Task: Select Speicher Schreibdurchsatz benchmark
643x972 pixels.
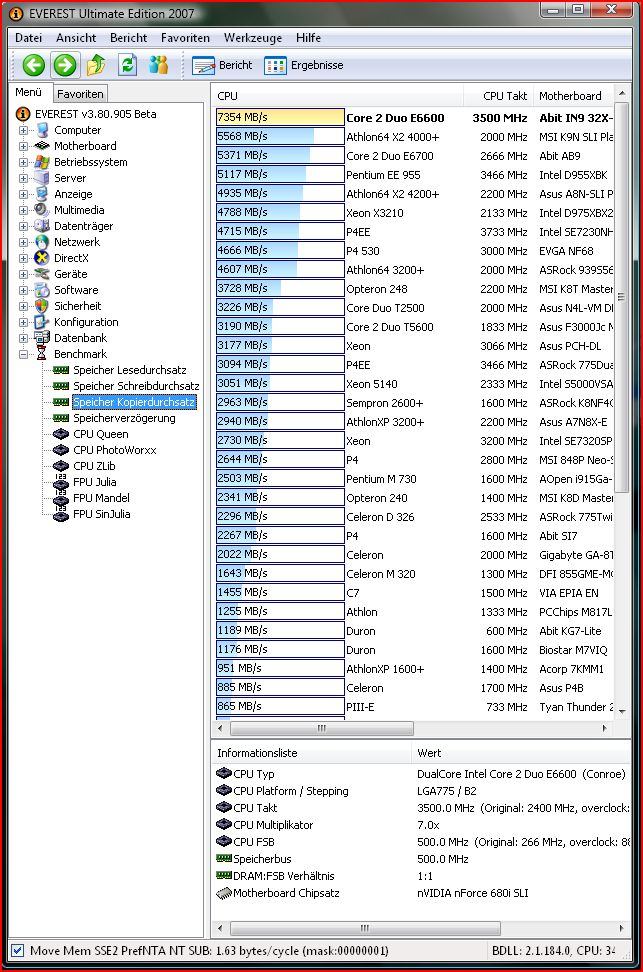Action: click(x=136, y=386)
